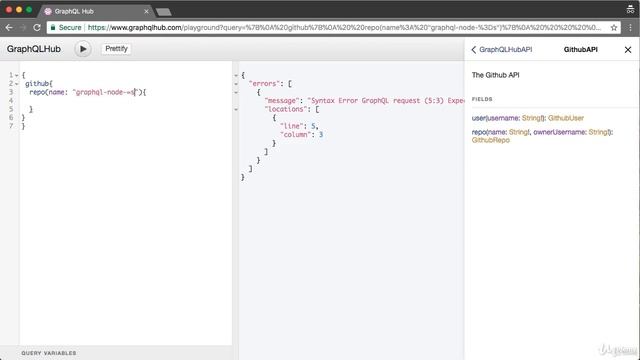The image size is (640, 360).
Task: Open the GithubUser type link
Action: 566,118
